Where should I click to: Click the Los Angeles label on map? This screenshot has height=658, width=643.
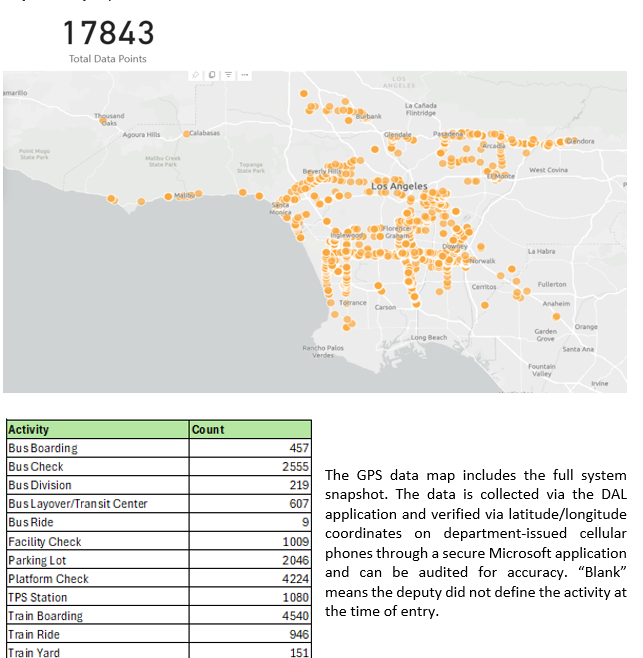click(400, 187)
